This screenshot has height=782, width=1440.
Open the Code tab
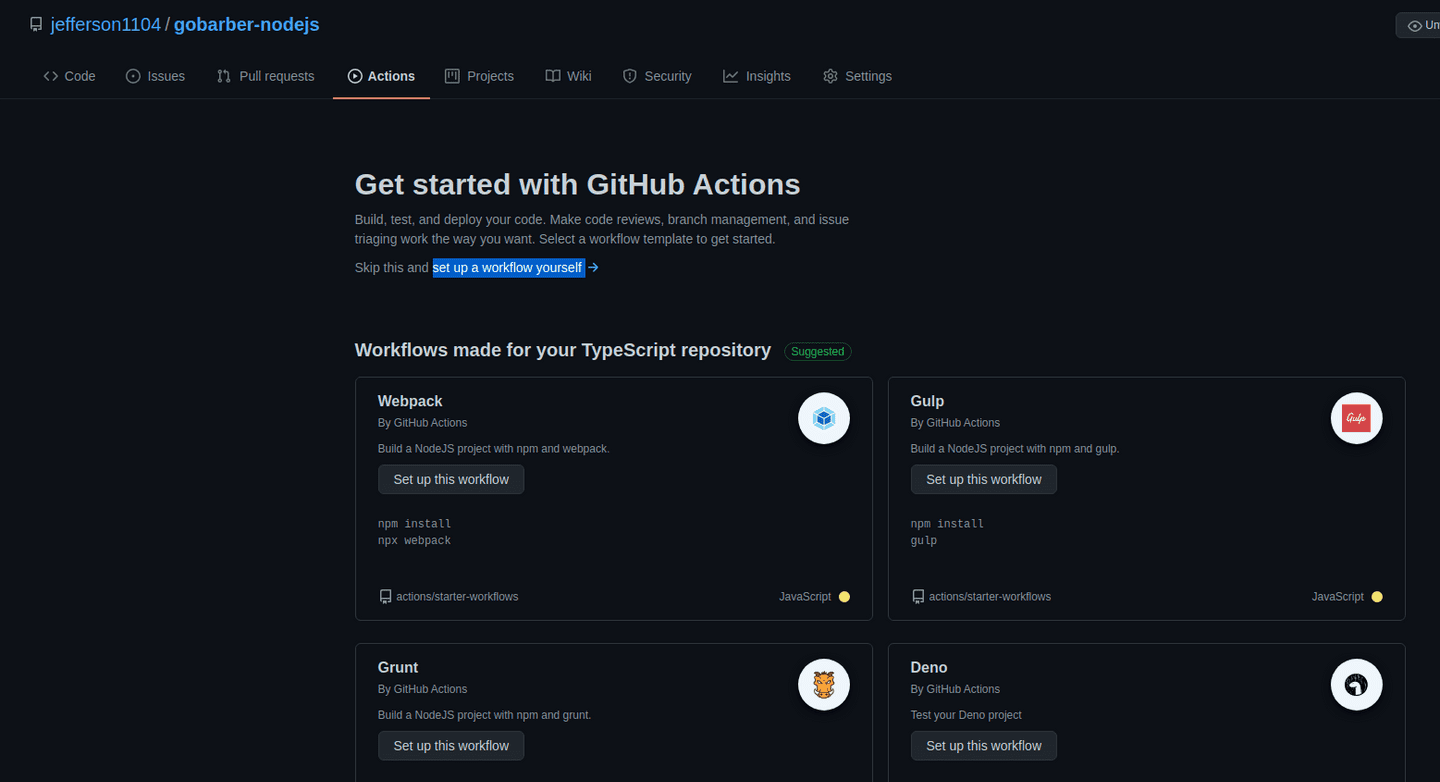[x=70, y=76]
